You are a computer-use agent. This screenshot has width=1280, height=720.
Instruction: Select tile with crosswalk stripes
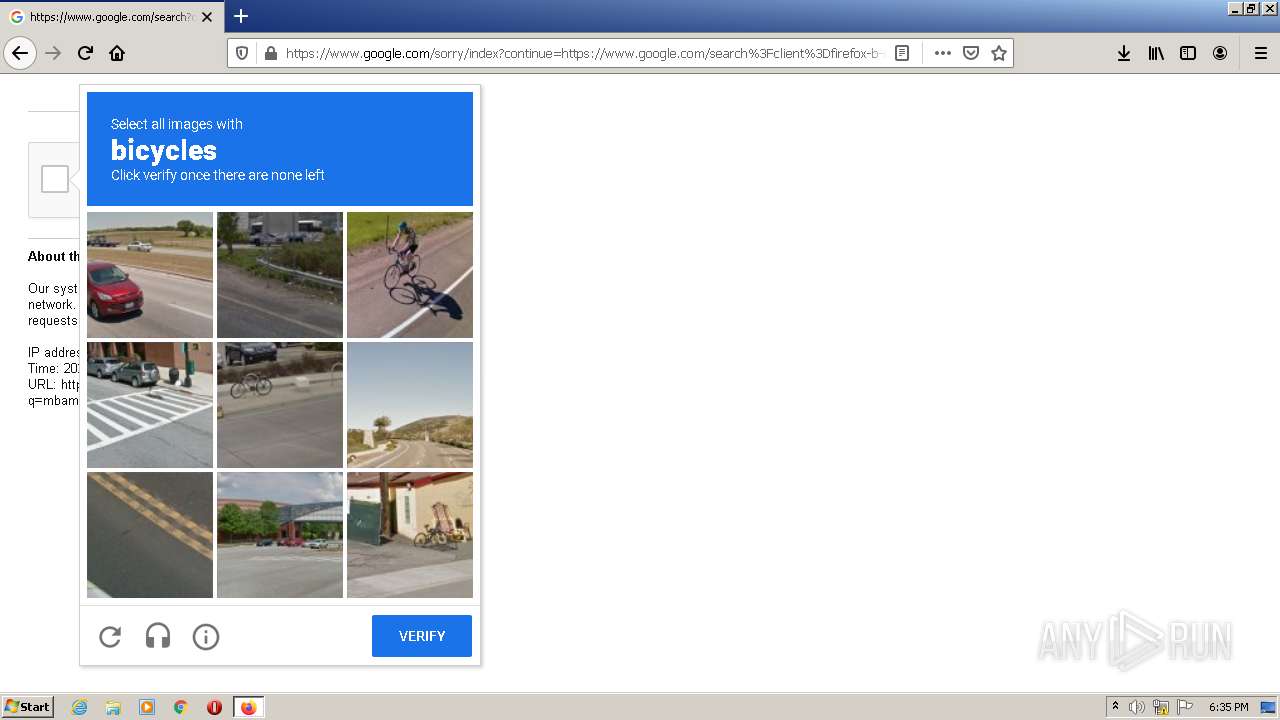click(x=150, y=405)
